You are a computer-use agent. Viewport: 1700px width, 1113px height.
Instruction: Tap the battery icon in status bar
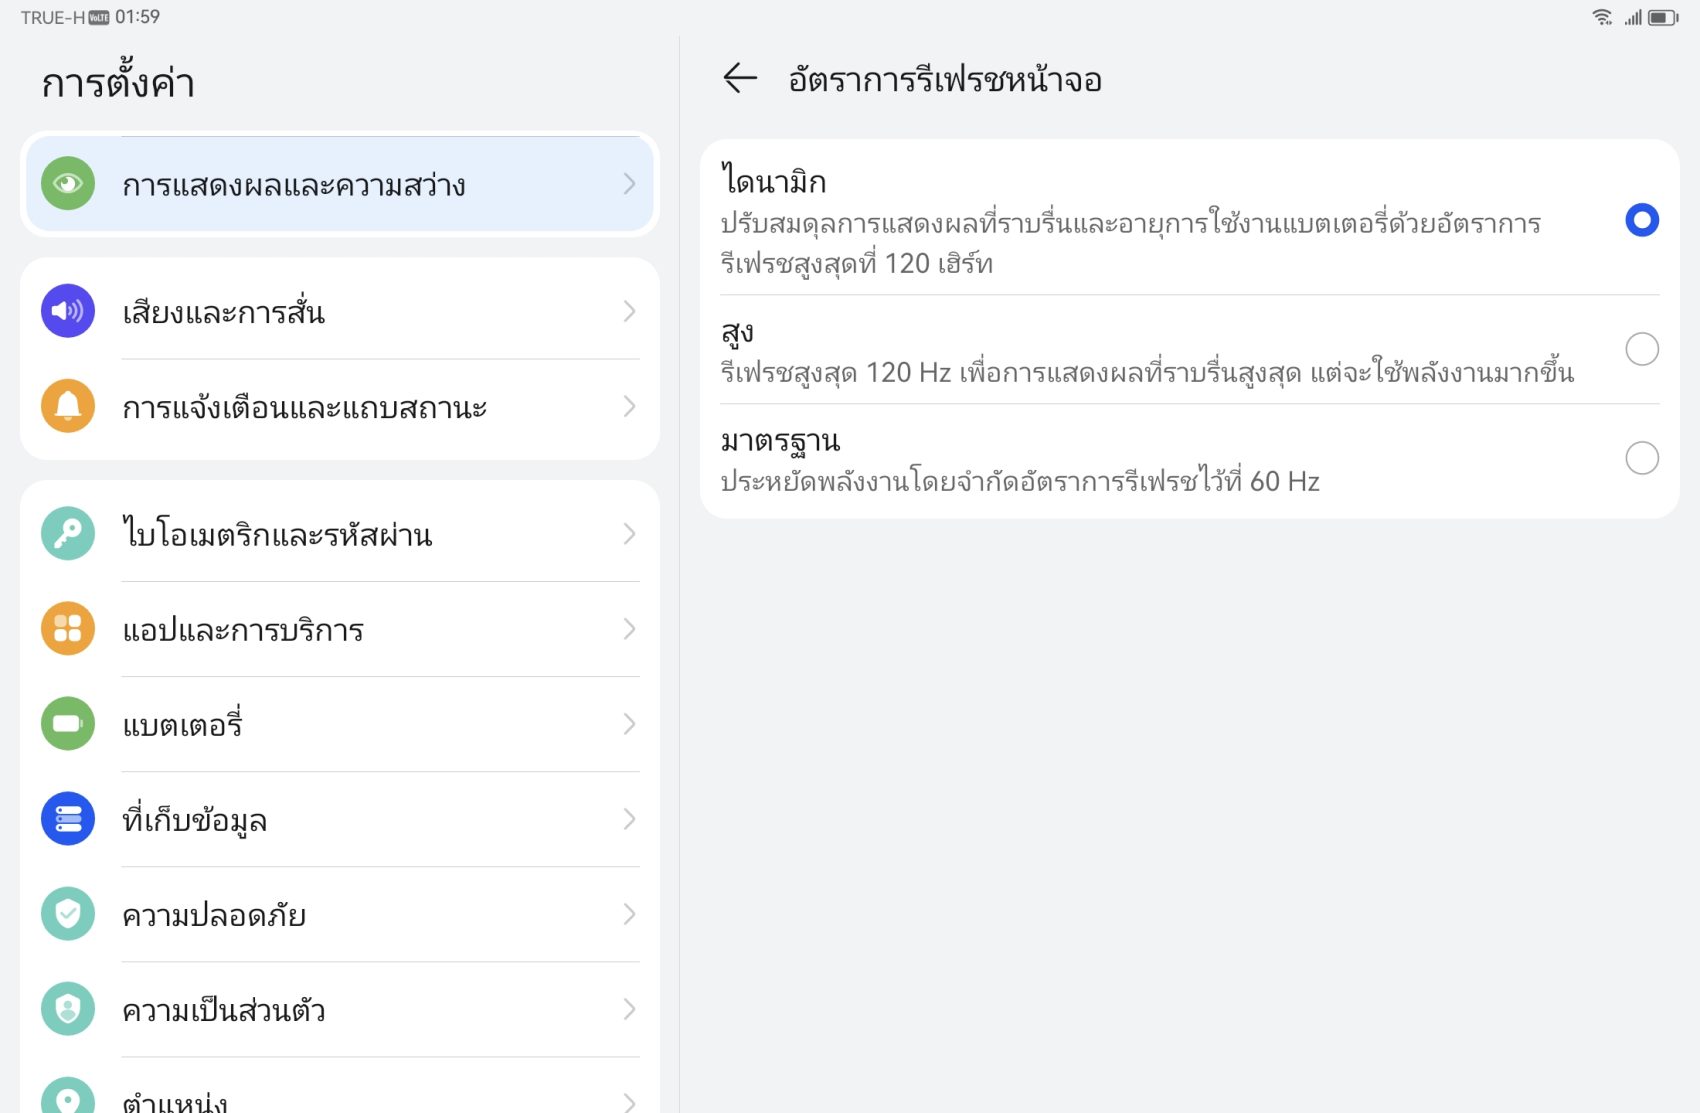[1664, 17]
